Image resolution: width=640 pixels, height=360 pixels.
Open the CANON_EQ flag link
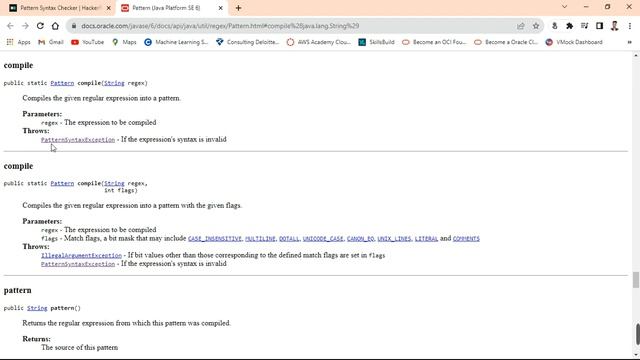(x=360, y=238)
